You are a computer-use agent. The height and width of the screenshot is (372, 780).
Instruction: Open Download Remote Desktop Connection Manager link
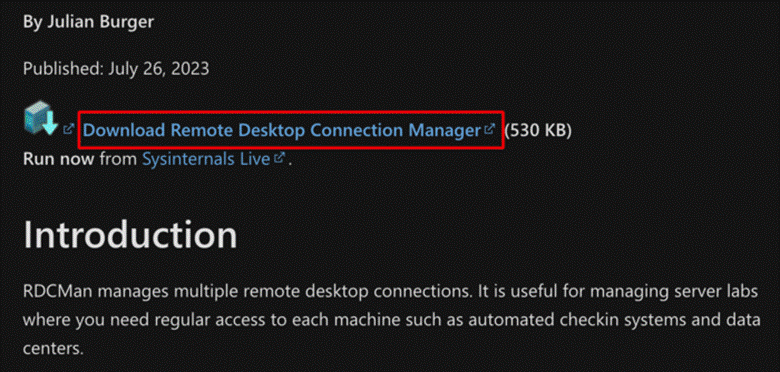(x=282, y=130)
